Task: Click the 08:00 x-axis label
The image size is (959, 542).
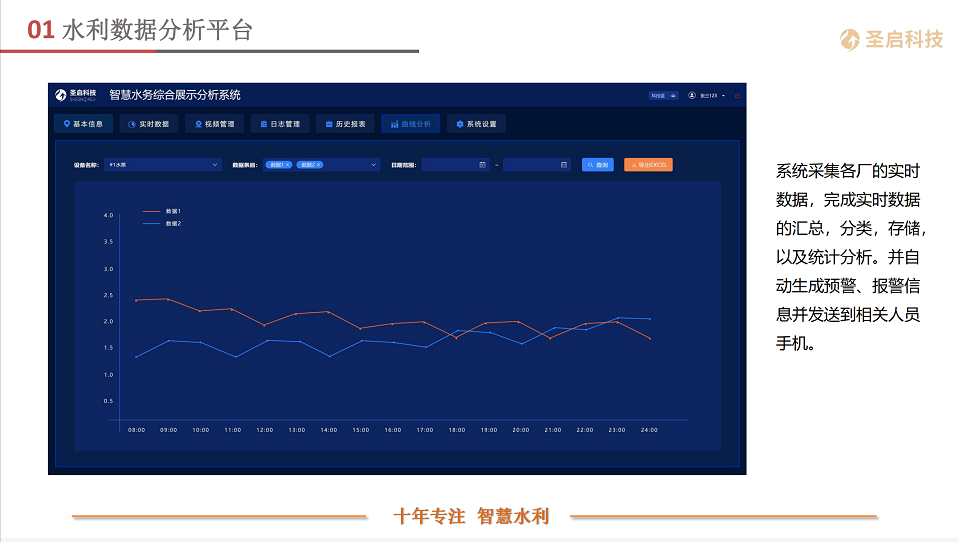Action: [136, 430]
